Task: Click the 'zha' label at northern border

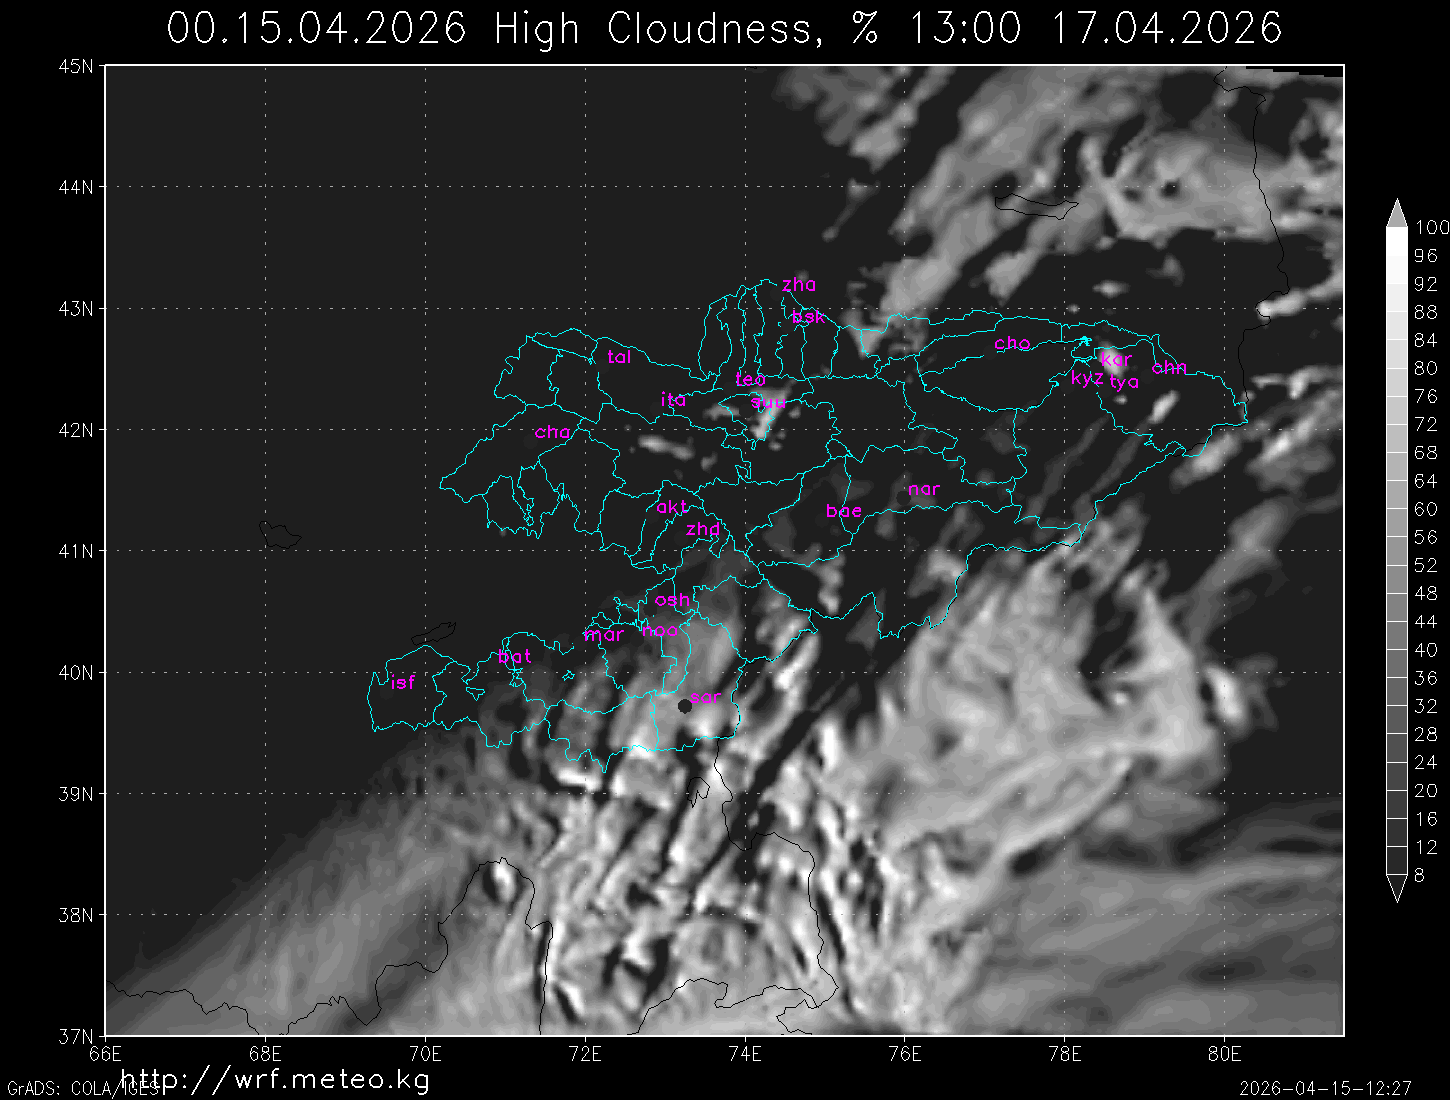Action: pos(799,285)
